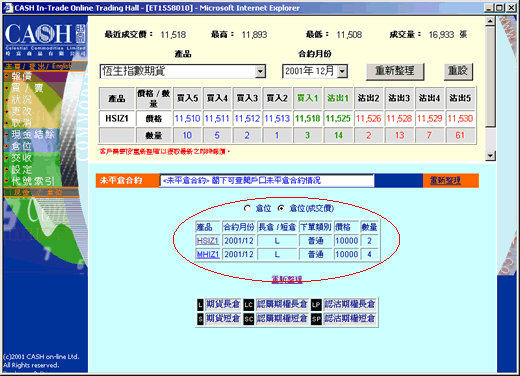The image size is (520, 376).
Task: Select the 倉位(成交價) radio button
Action: click(x=281, y=208)
